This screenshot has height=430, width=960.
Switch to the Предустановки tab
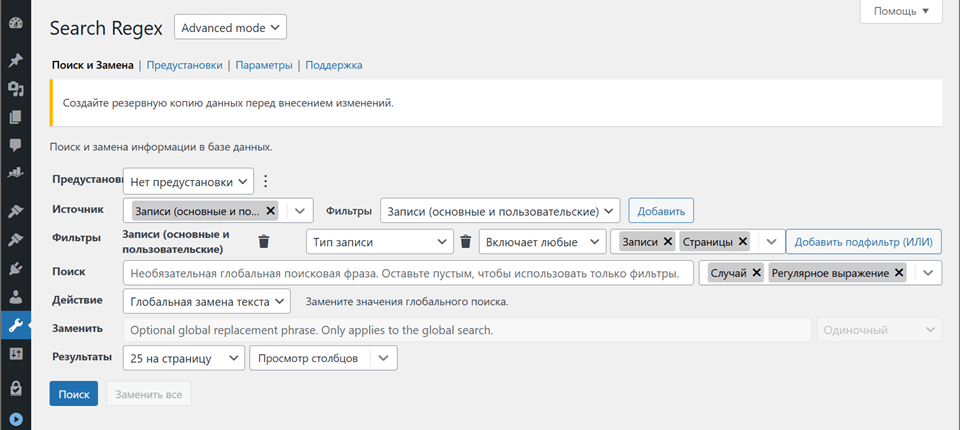coord(184,65)
